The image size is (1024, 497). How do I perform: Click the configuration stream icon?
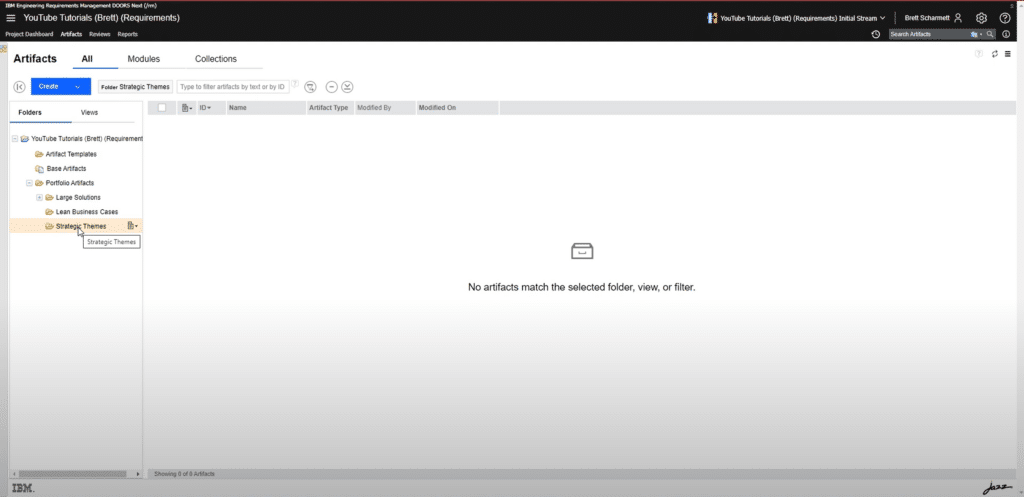712,18
